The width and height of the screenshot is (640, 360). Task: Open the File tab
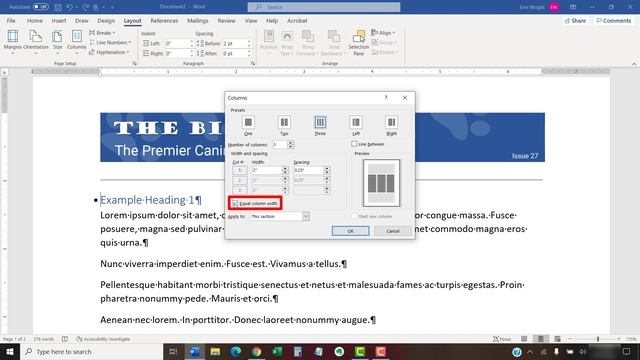click(11, 20)
